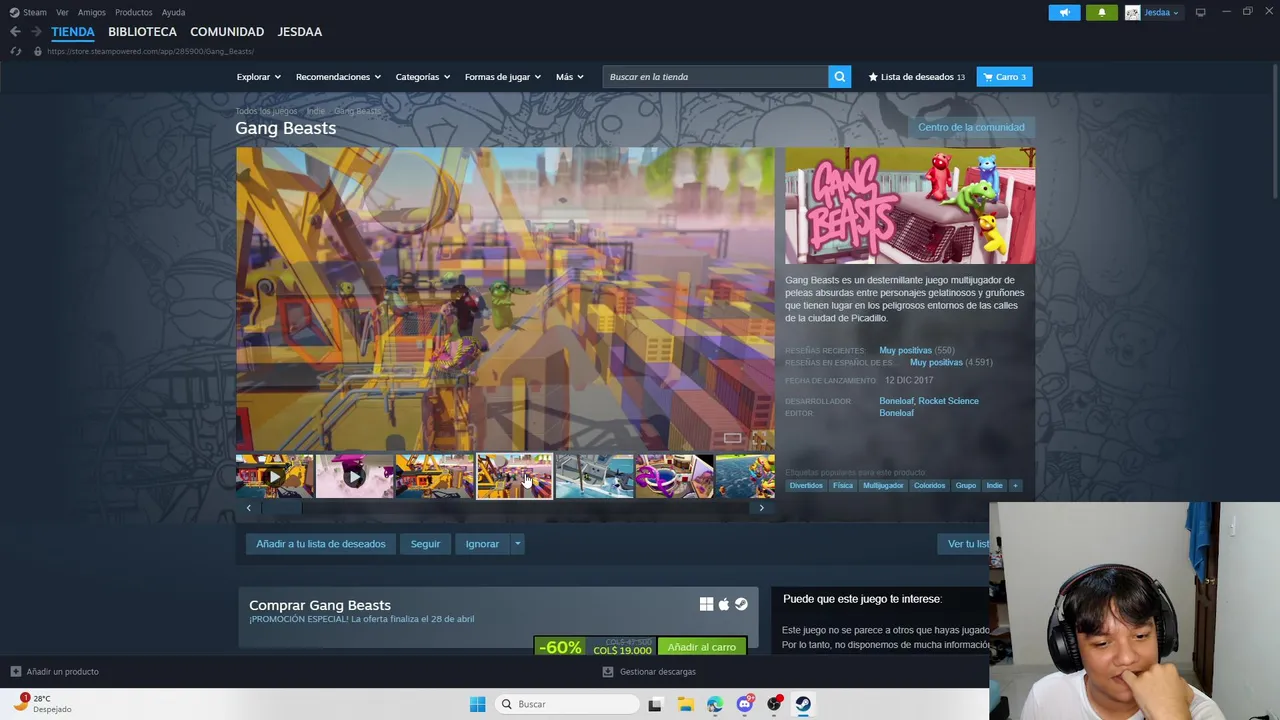
Task: Click the Rocket Science developer link
Action: (948, 401)
